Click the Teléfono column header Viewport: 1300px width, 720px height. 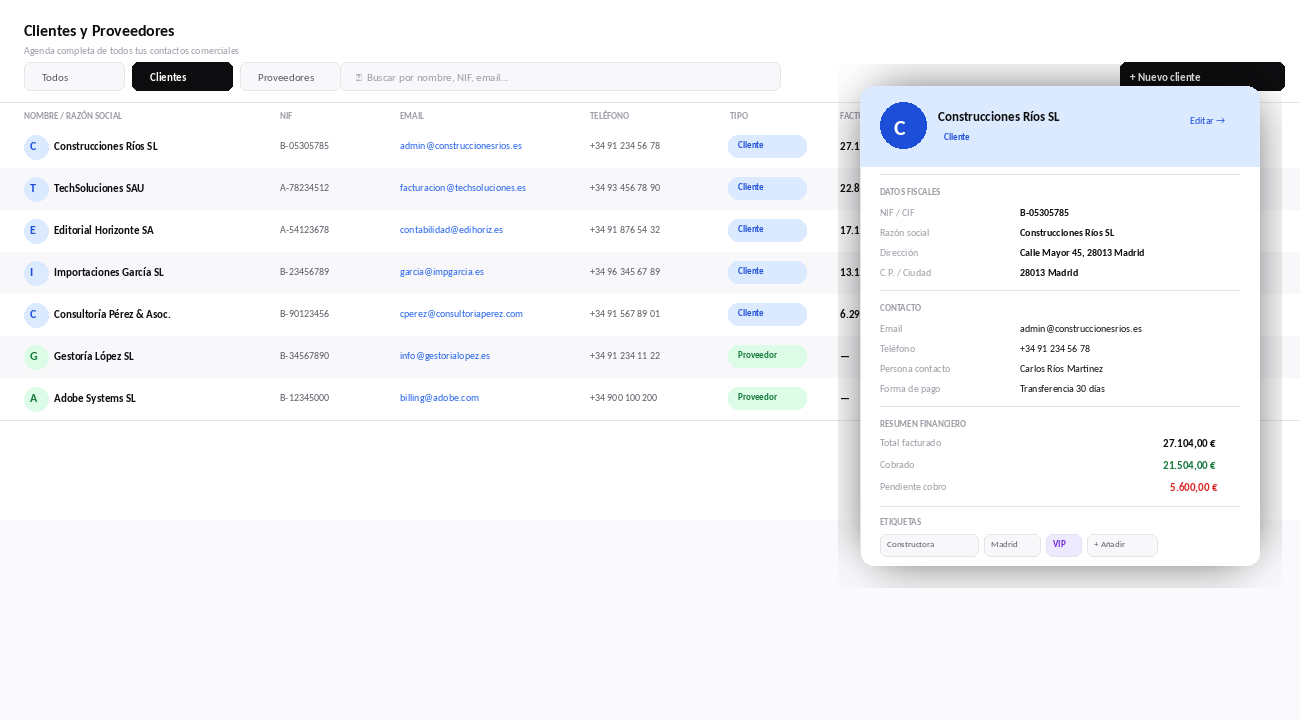click(x=609, y=116)
